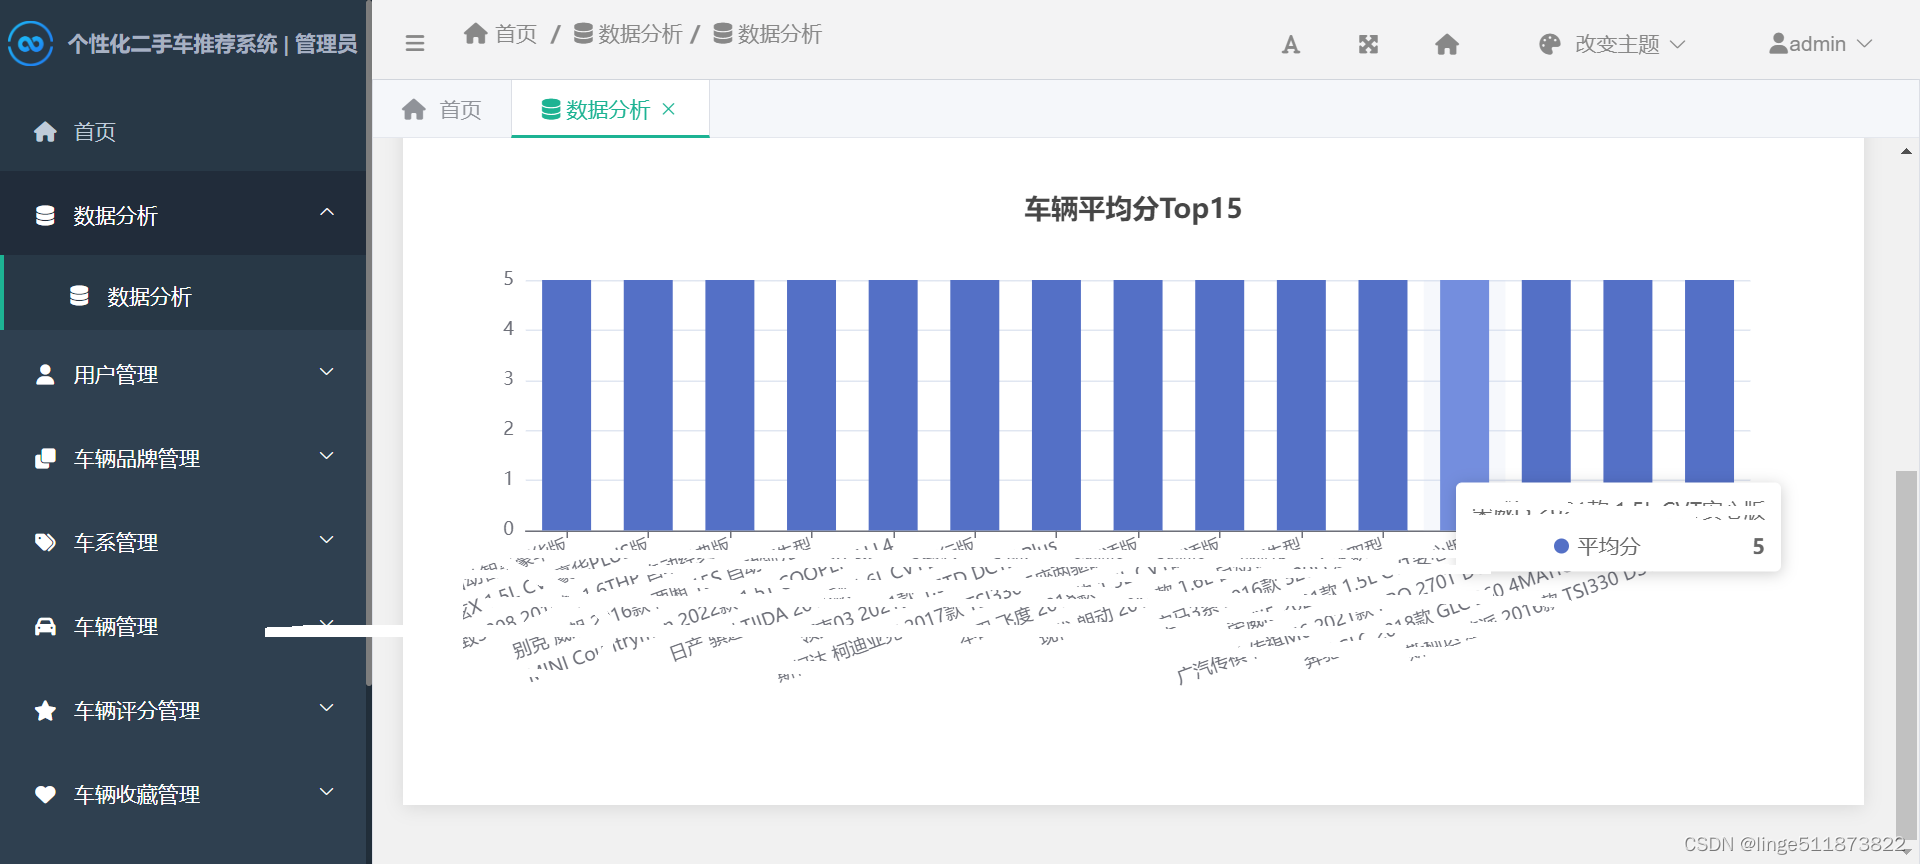Switch to the 首页 tab
Viewport: 1920px width, 864px height.
[441, 109]
